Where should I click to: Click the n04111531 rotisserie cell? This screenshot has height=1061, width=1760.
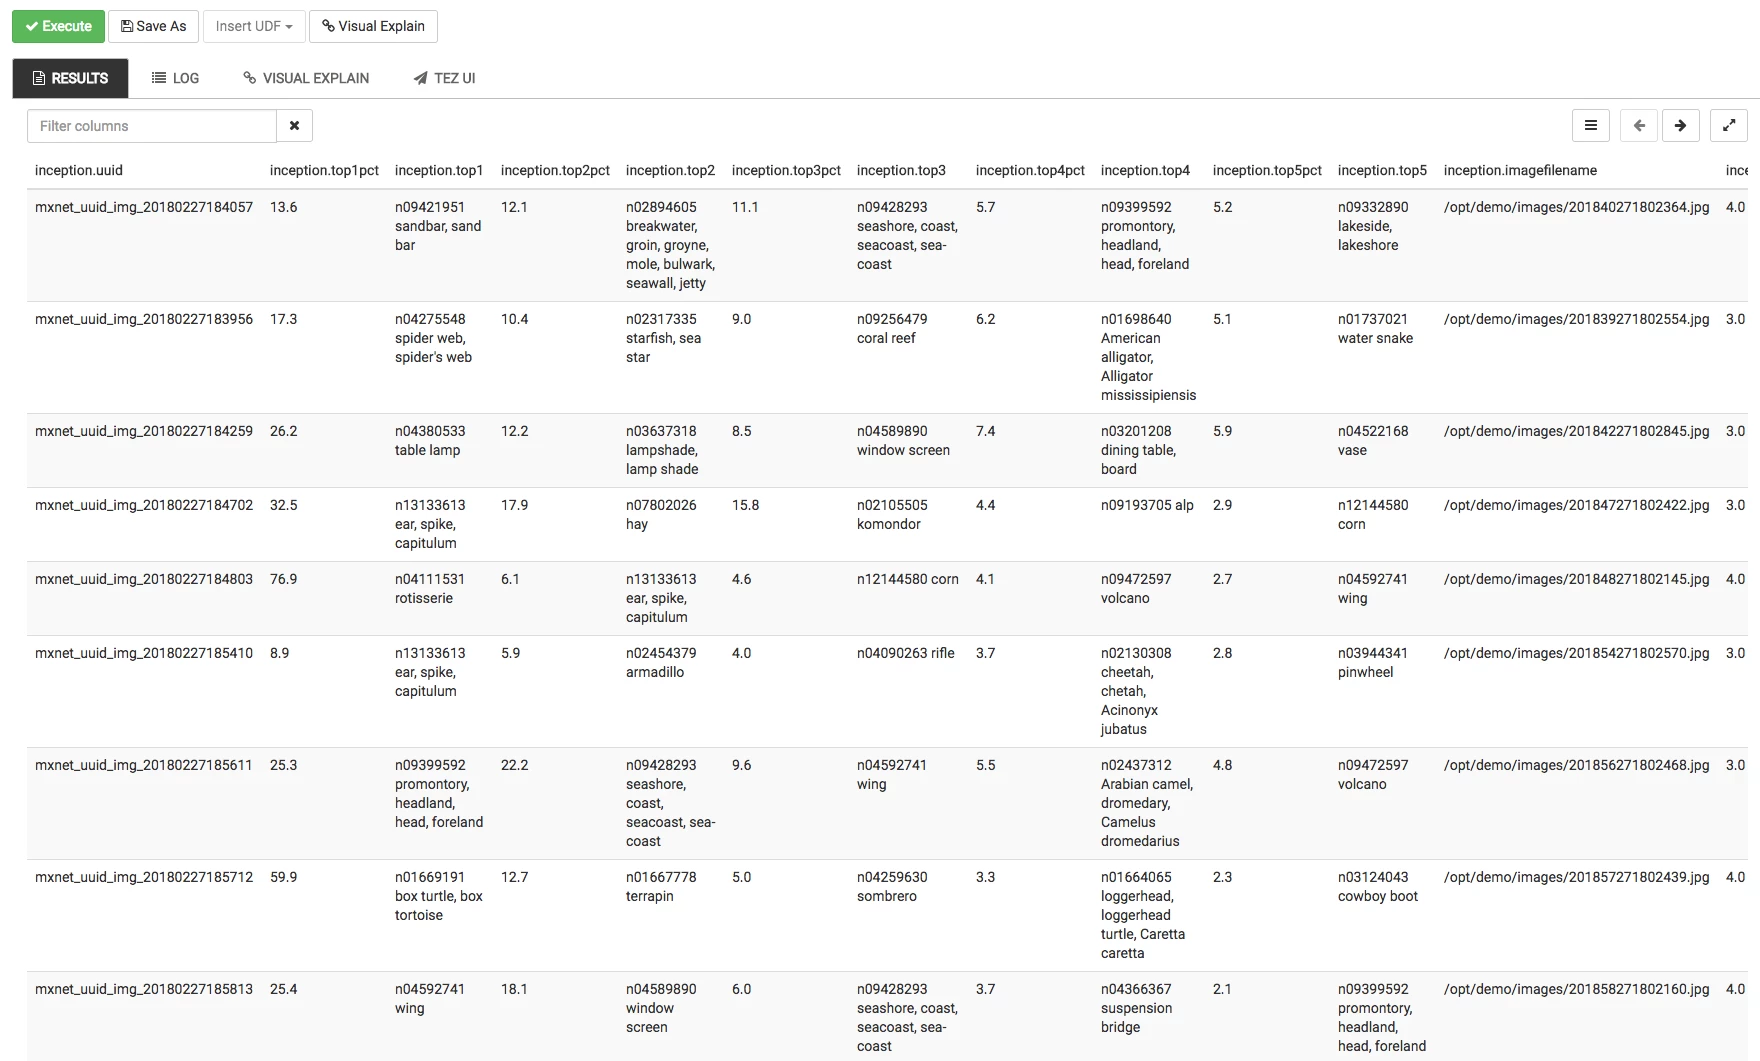click(430, 589)
